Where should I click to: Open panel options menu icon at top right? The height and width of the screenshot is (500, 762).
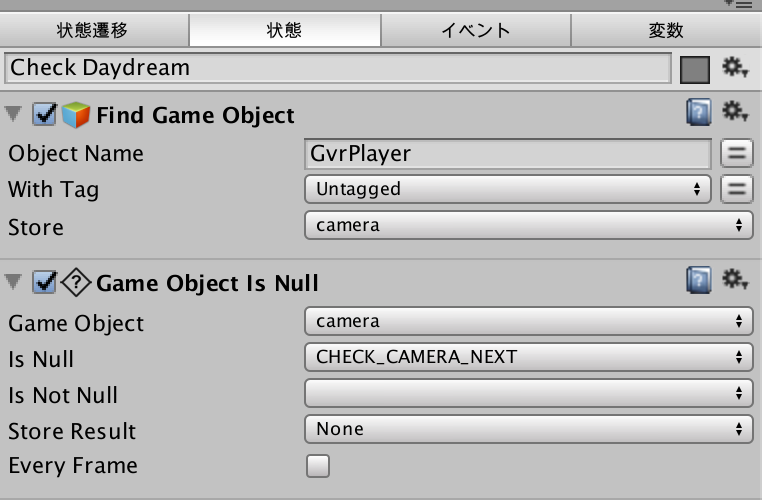[x=738, y=4]
